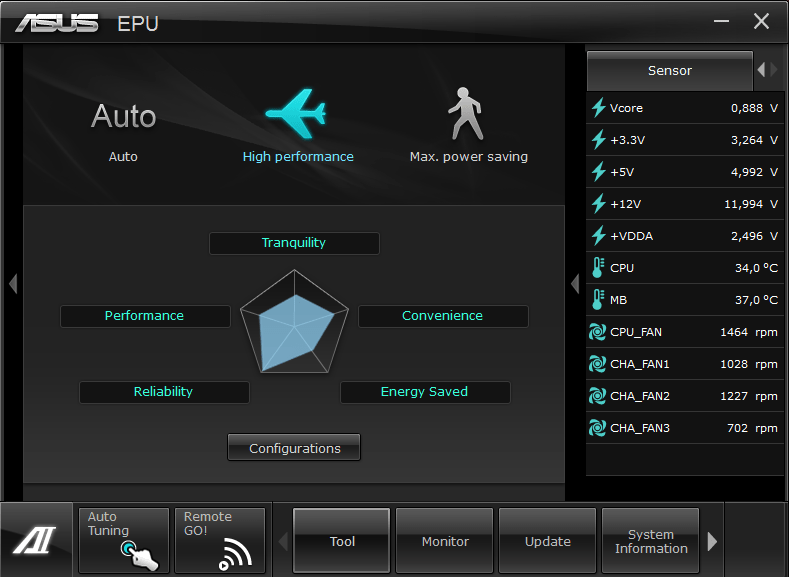Click the Reliability label
This screenshot has height=577, width=789.
click(x=164, y=392)
